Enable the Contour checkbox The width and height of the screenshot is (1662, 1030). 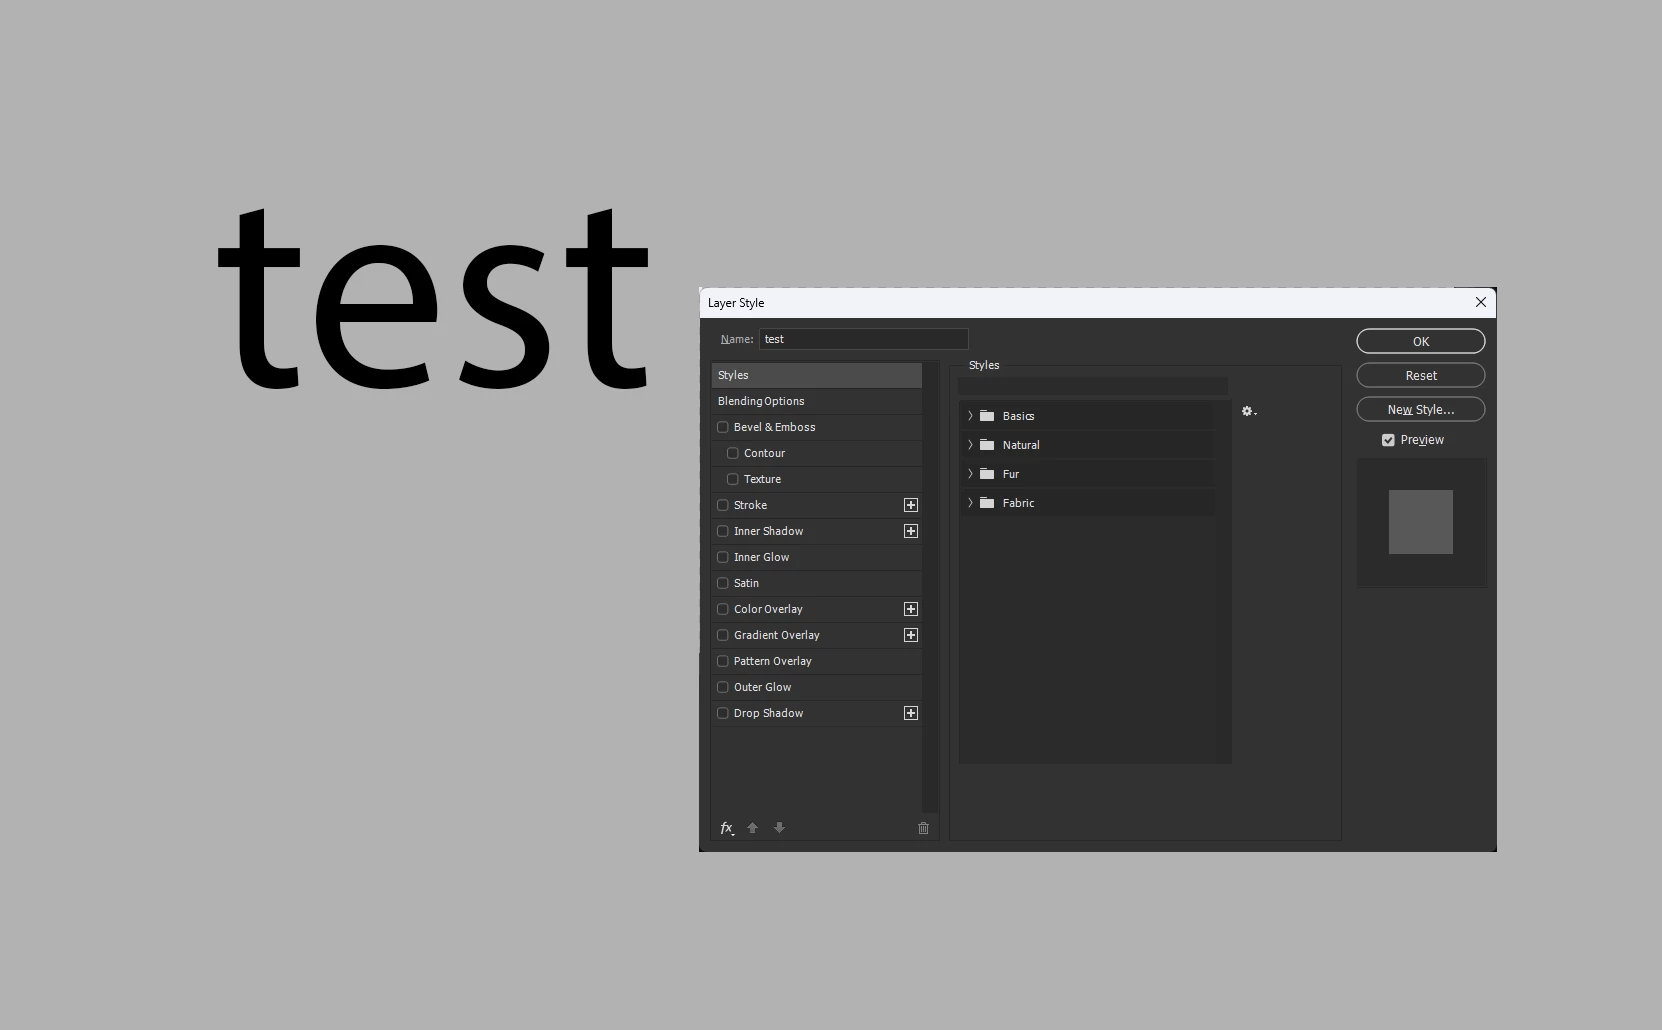733,453
